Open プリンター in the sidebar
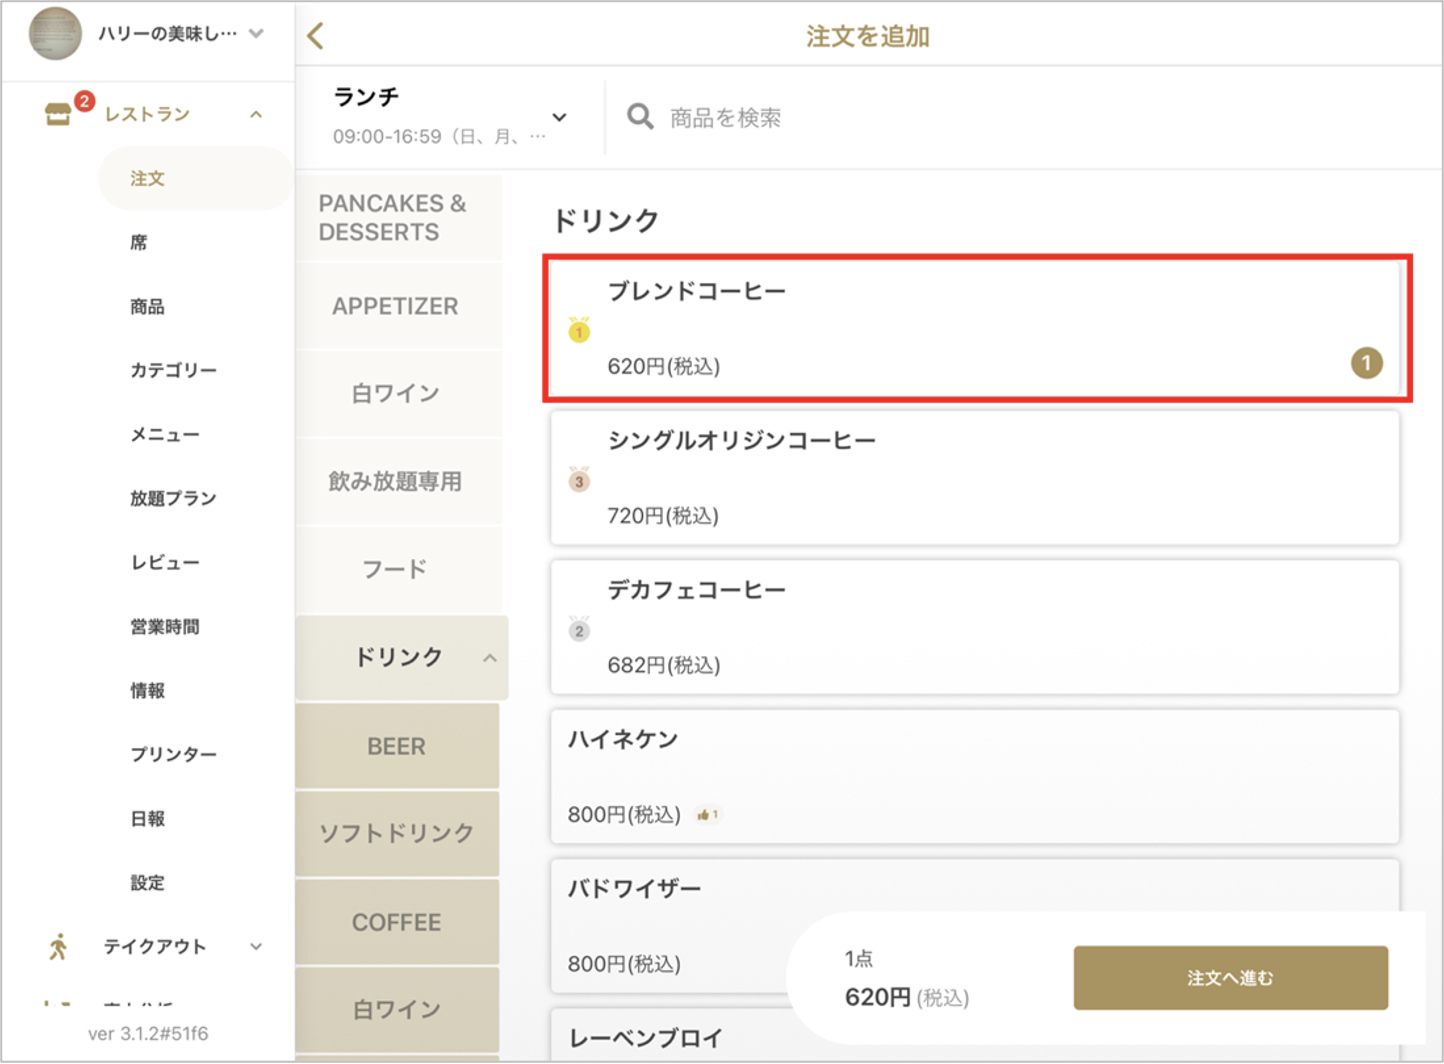This screenshot has width=1444, height=1064. coord(173,754)
